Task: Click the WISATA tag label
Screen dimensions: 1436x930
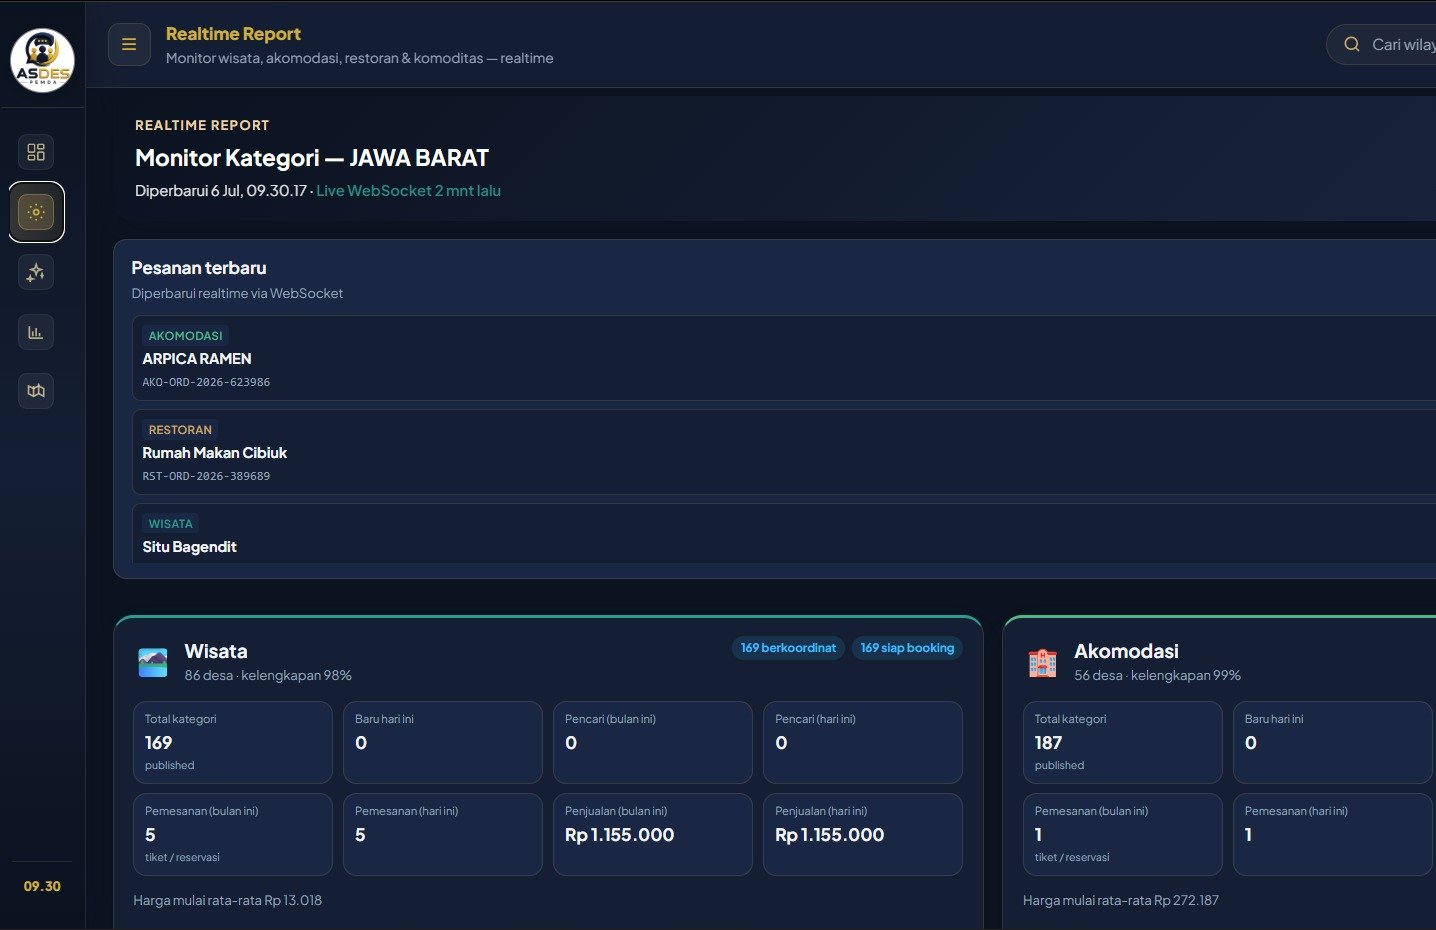Action: 170,524
